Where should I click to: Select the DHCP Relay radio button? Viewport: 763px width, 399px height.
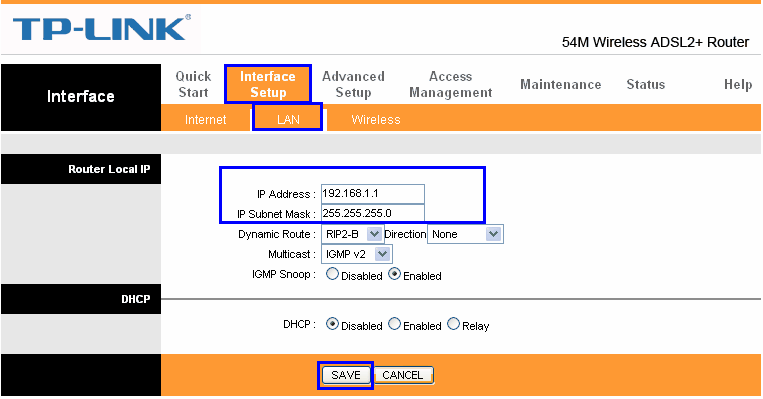point(454,324)
